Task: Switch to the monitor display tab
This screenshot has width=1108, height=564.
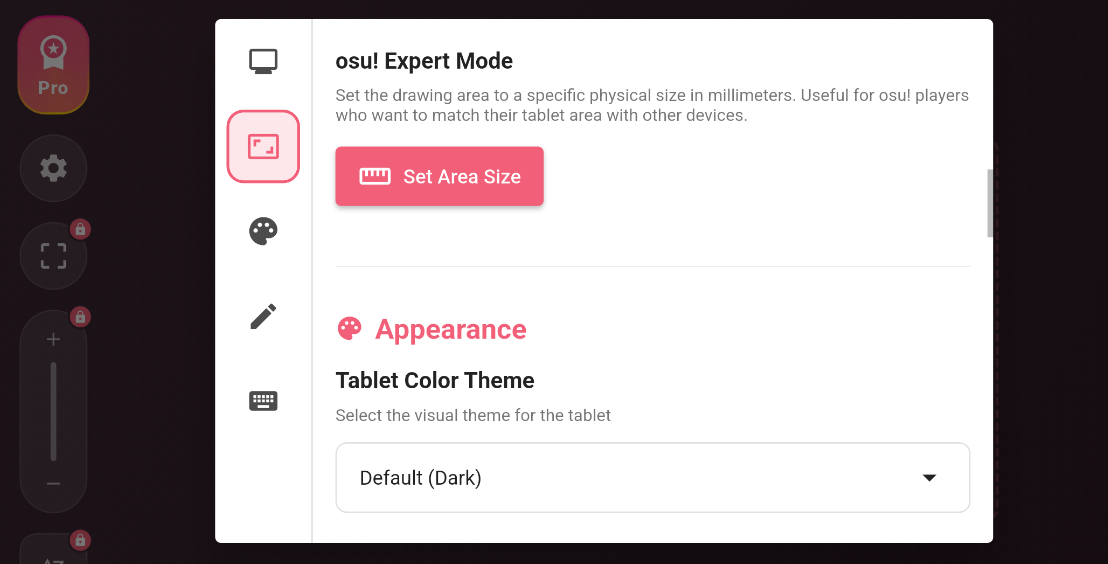Action: 263,62
